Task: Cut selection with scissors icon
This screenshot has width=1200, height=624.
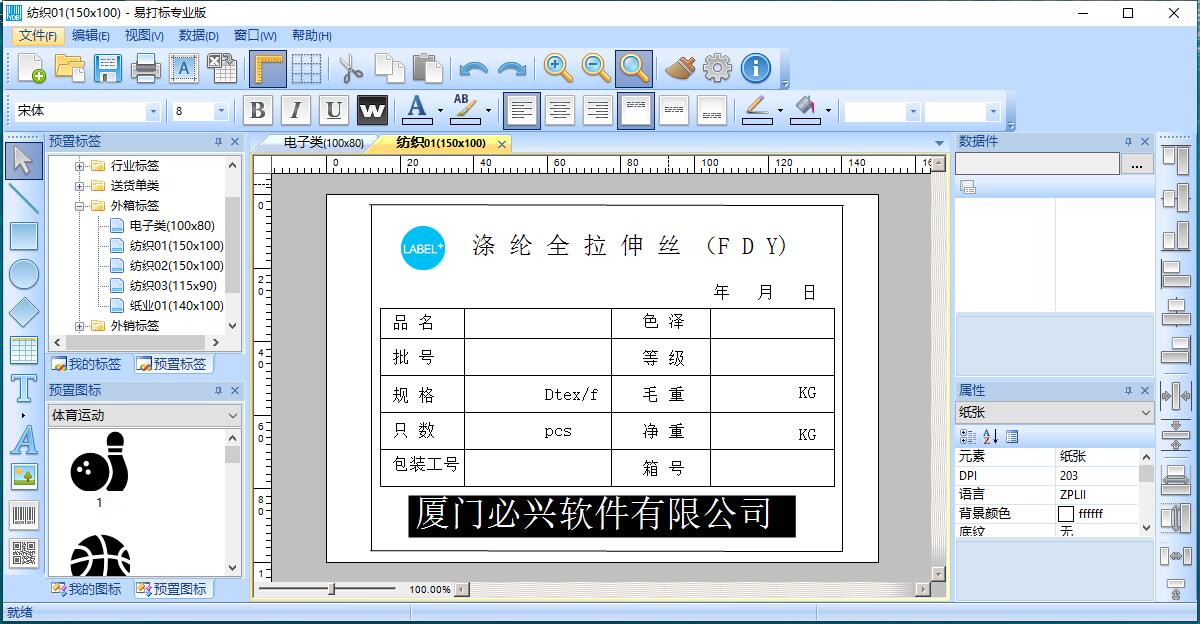Action: coord(350,68)
